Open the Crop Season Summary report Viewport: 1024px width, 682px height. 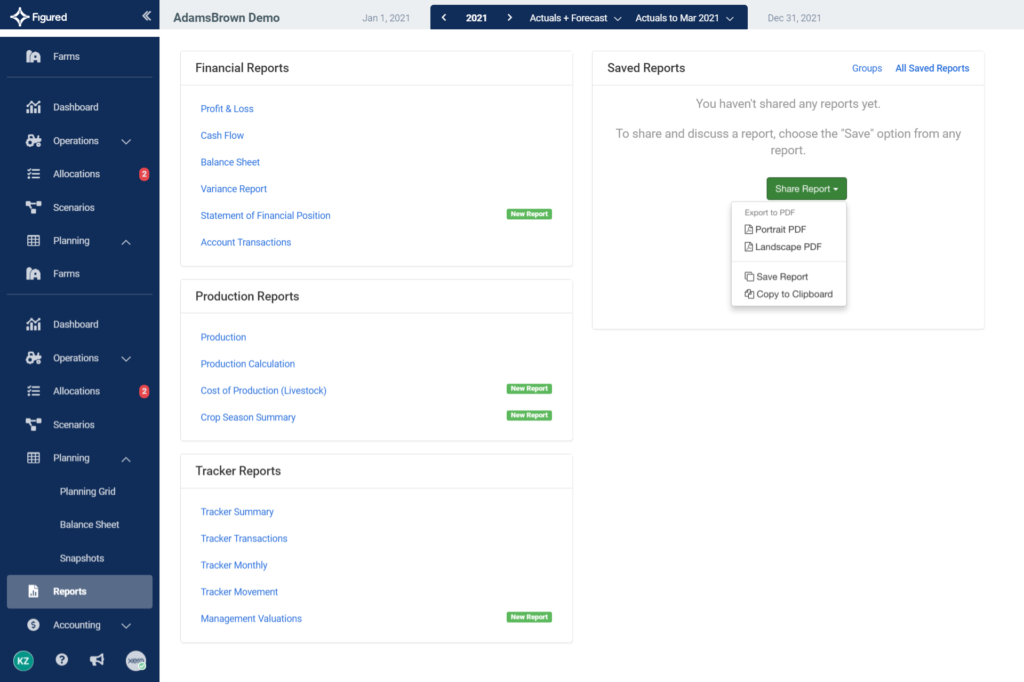pos(248,417)
